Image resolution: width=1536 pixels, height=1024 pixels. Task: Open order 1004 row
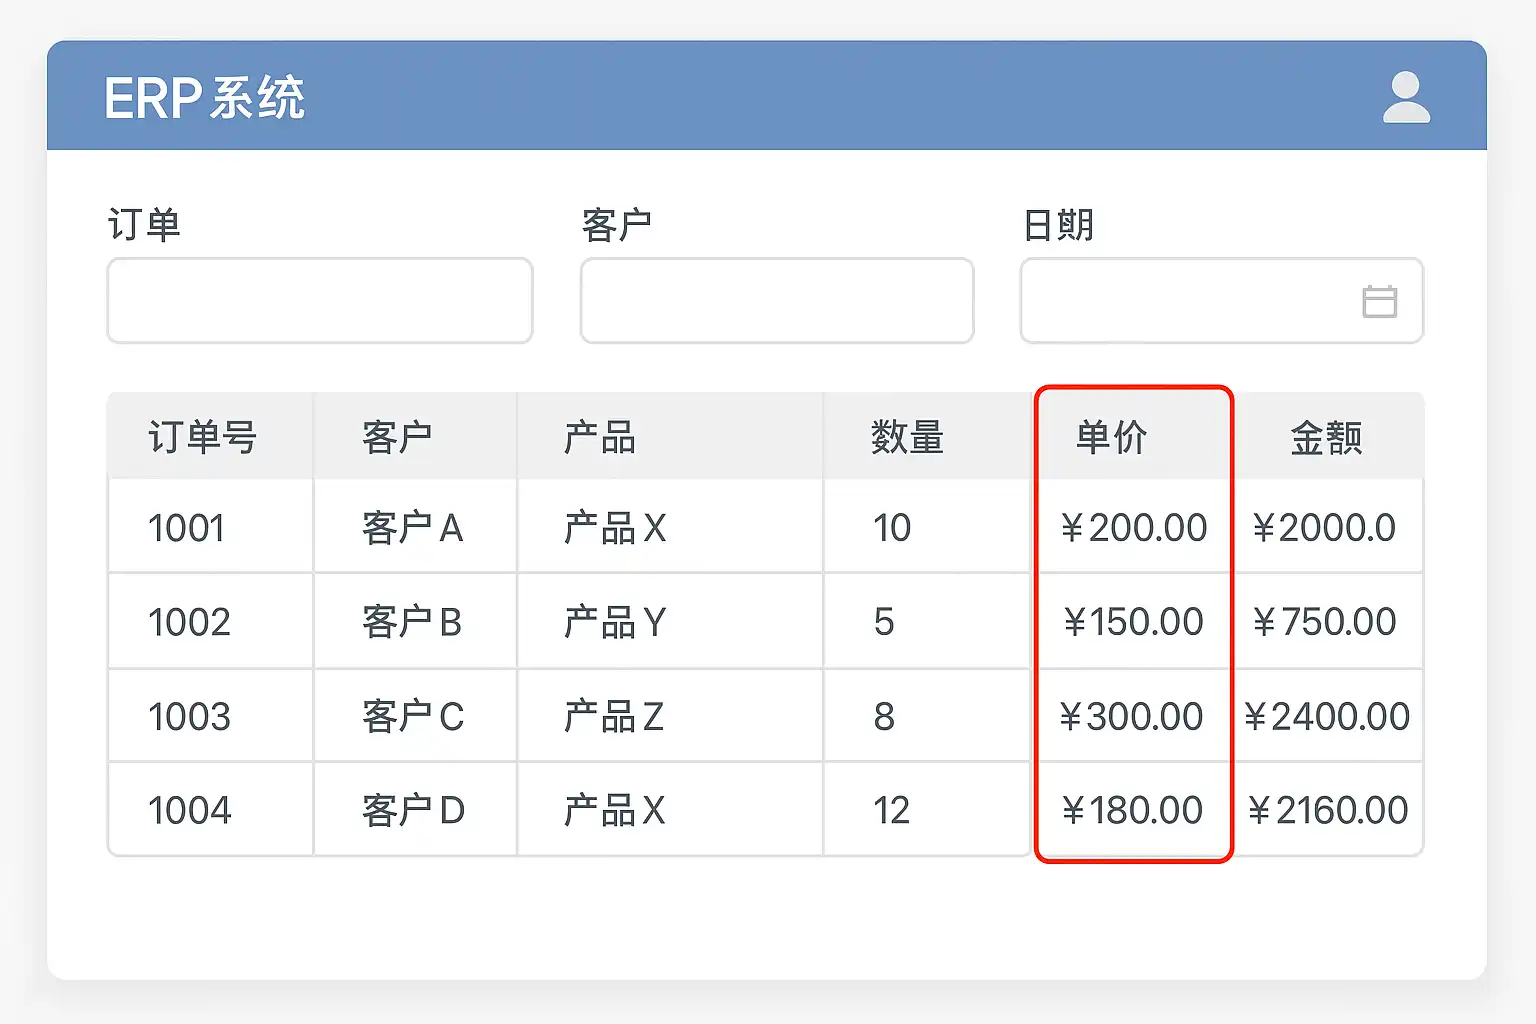click(189, 810)
